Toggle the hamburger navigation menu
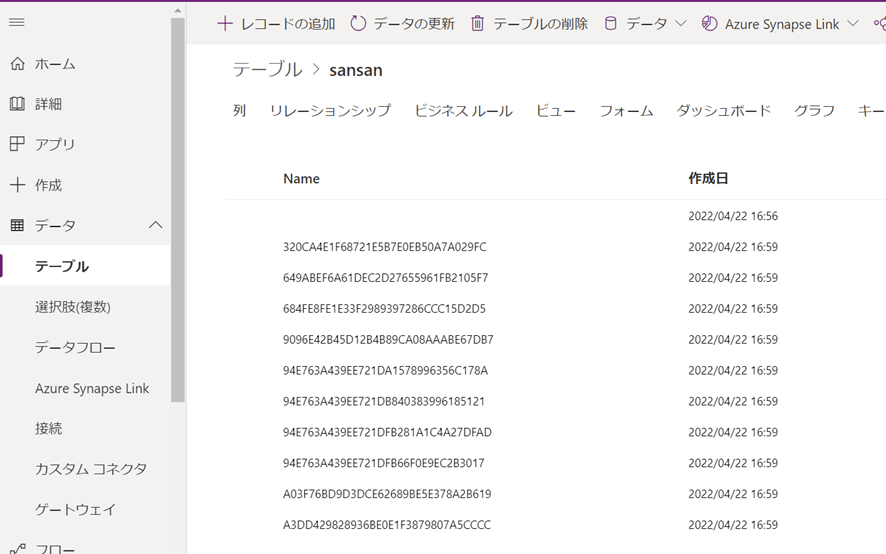The width and height of the screenshot is (886, 554). point(17,23)
